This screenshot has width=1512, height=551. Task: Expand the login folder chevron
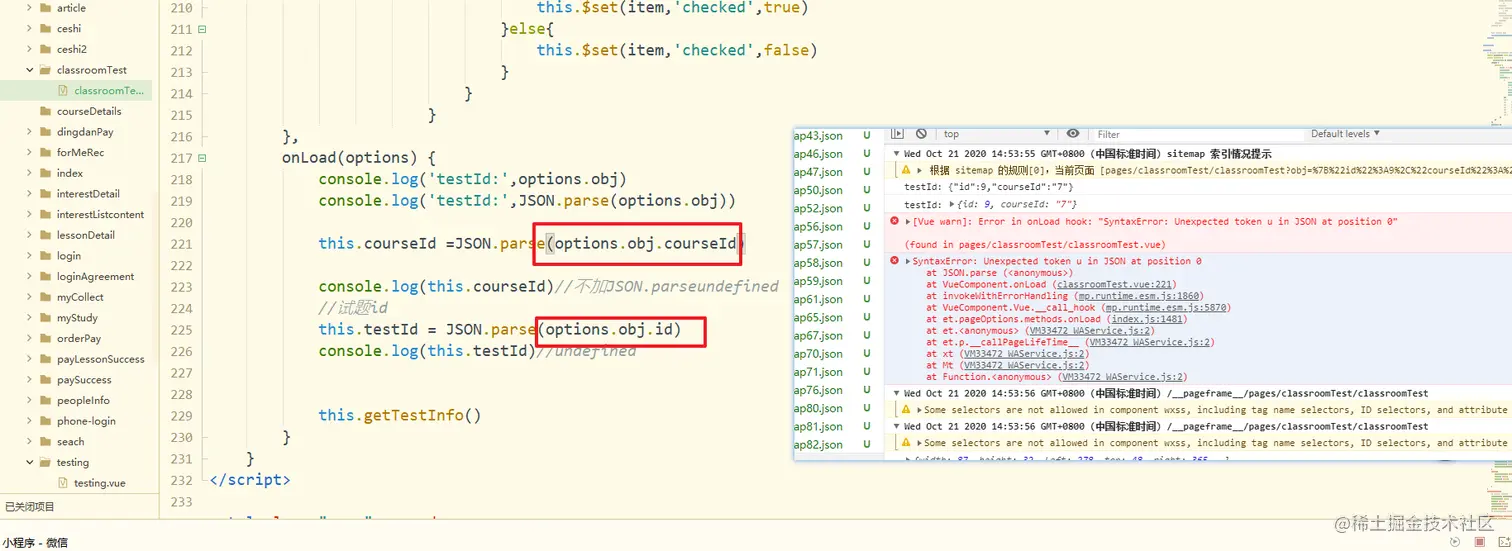30,256
